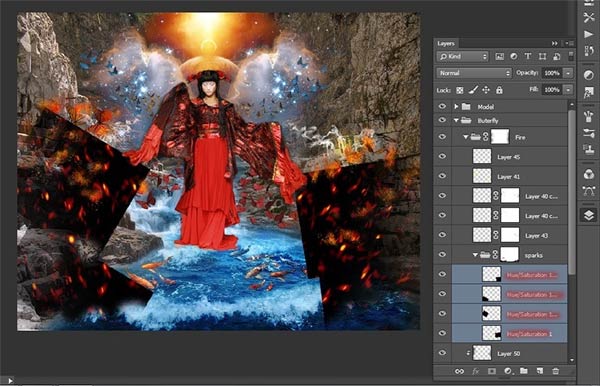
Task: Click the delete layer trash icon
Action: coord(556,371)
